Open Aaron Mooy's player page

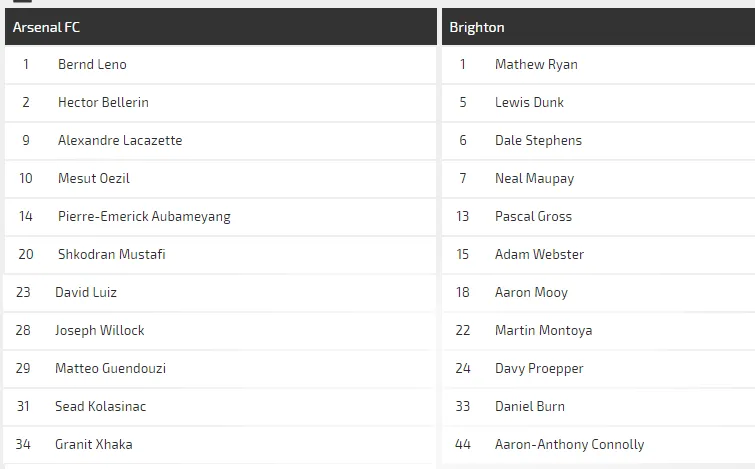[531, 293]
